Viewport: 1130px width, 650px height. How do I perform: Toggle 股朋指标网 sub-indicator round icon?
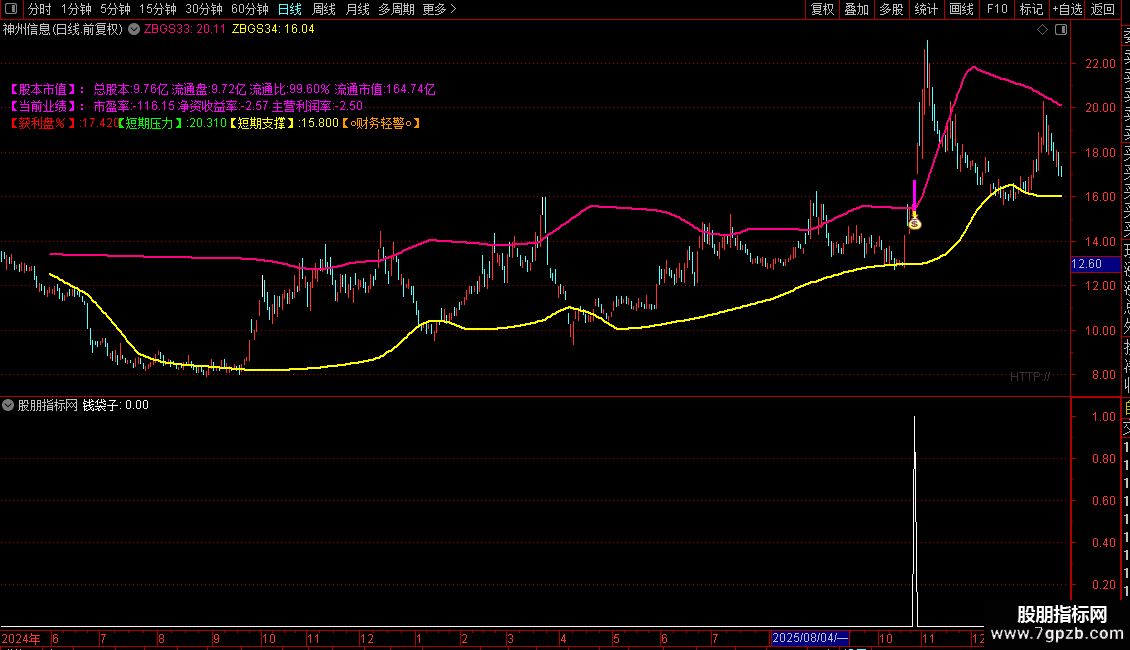point(8,405)
